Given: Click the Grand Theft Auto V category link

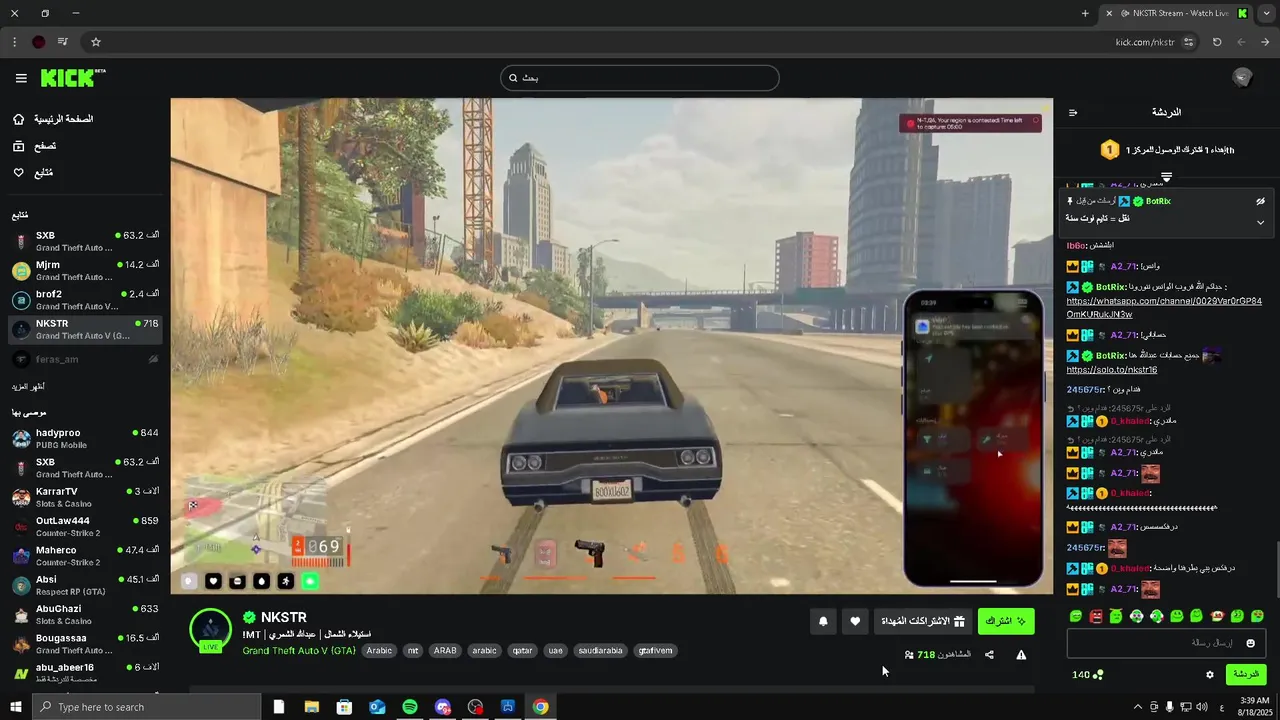Looking at the screenshot, I should click(299, 650).
